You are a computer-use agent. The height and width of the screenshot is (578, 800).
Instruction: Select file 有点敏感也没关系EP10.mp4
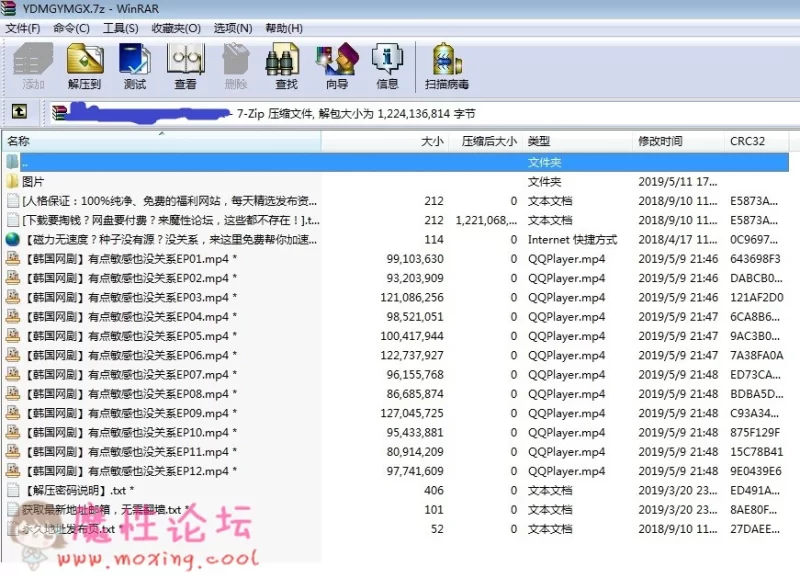131,432
